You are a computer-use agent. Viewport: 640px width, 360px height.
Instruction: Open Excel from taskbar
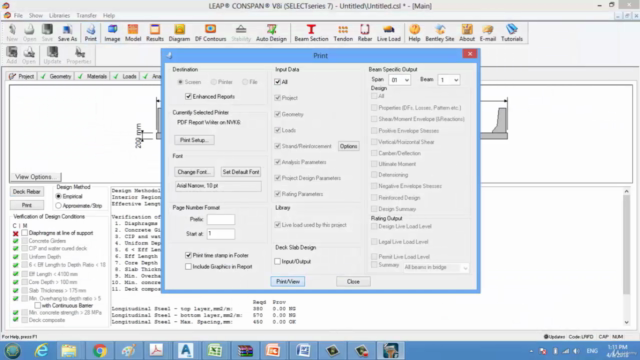214,351
